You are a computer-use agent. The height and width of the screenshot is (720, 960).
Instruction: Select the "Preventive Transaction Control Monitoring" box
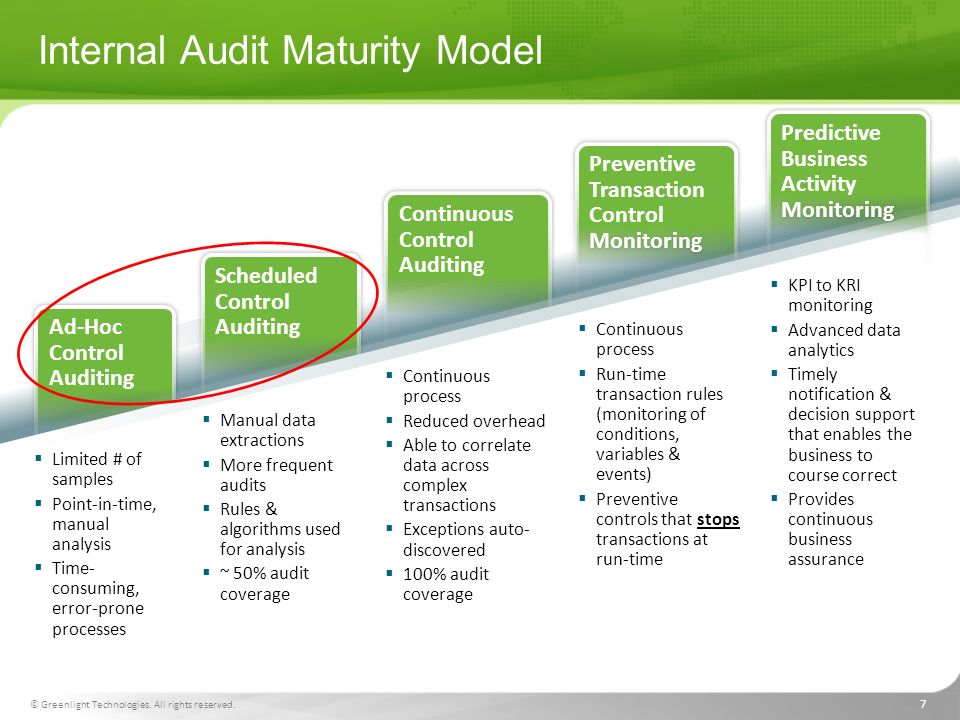click(x=656, y=210)
